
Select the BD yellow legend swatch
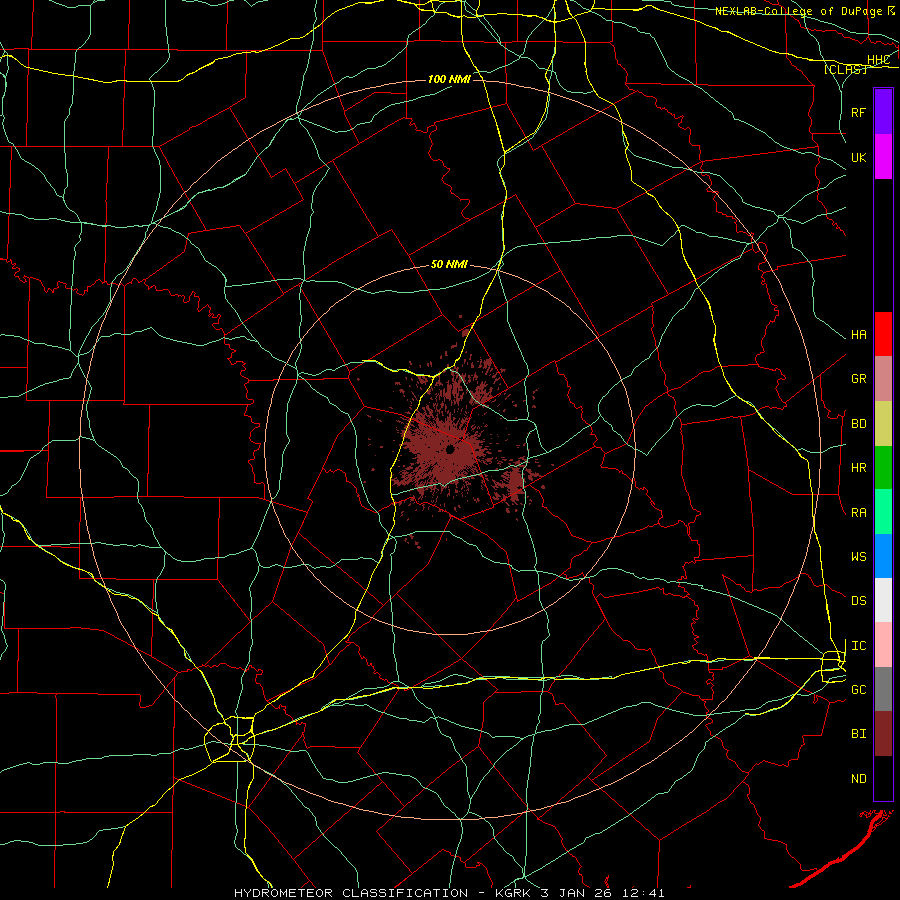coord(883,424)
